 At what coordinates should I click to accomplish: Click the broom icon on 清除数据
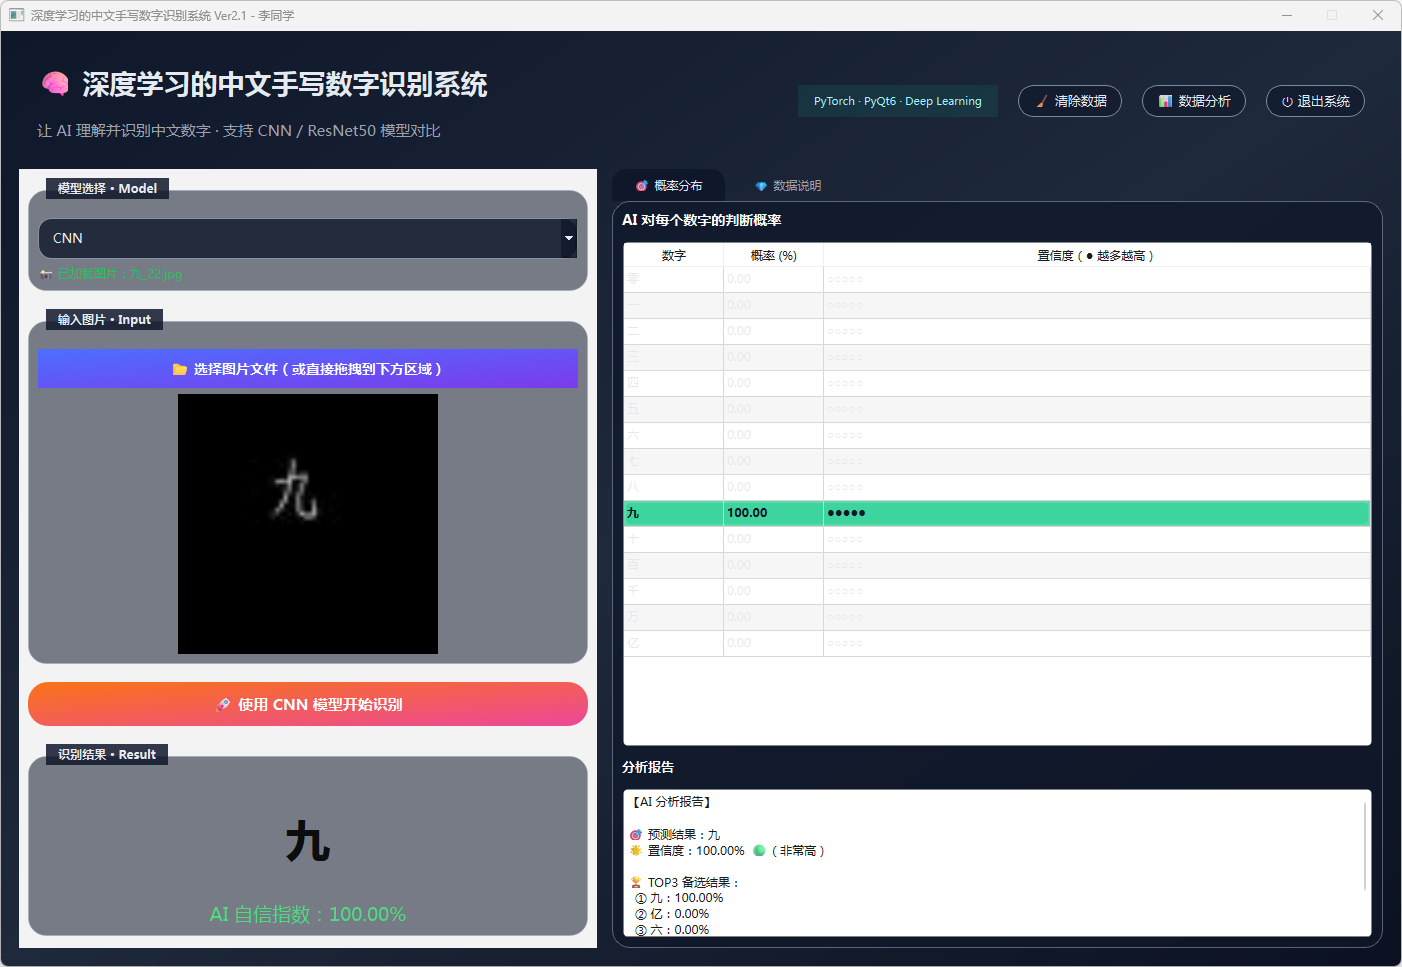pyautogui.click(x=1042, y=101)
